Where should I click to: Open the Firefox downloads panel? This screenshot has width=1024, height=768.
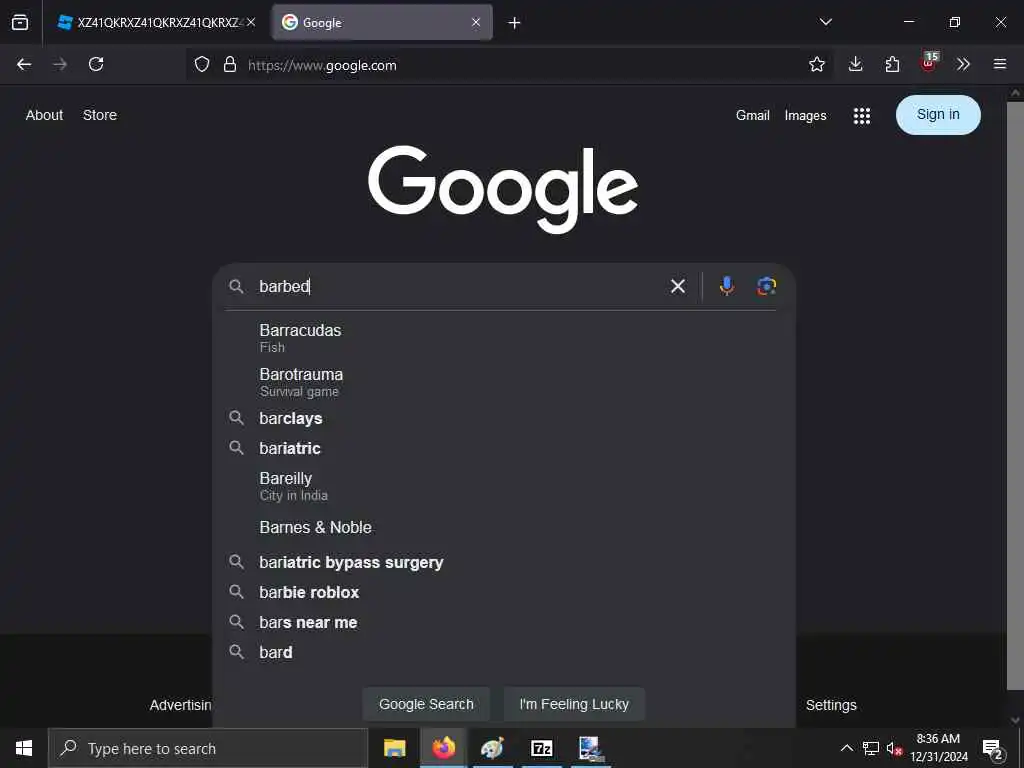856,64
